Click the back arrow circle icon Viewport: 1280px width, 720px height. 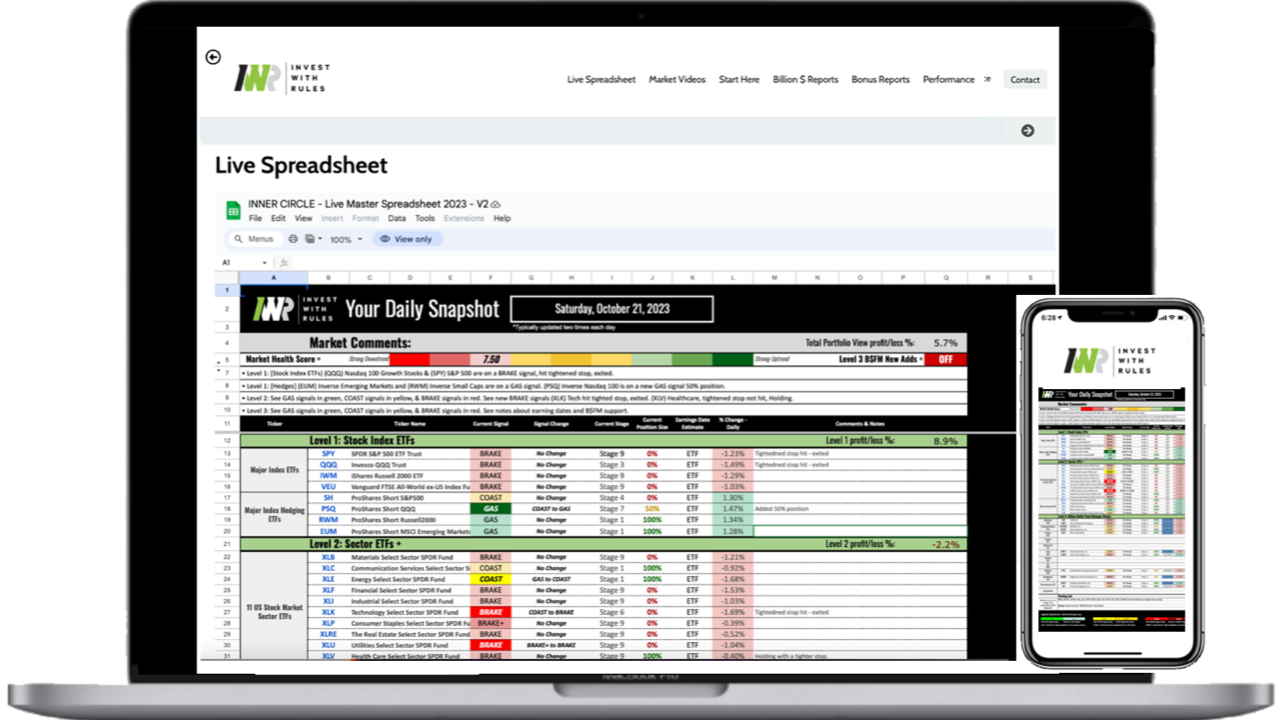tap(213, 57)
